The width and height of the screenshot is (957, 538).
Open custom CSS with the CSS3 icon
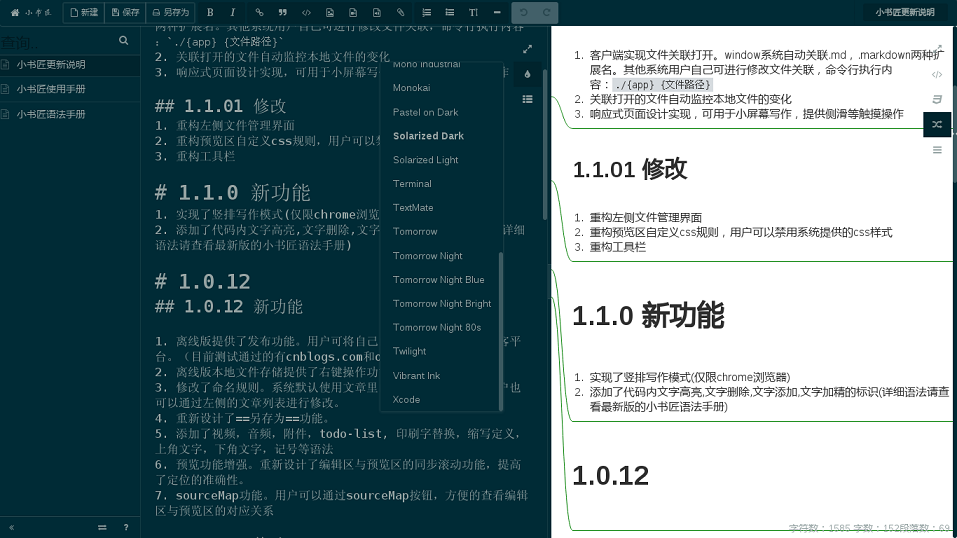[937, 100]
